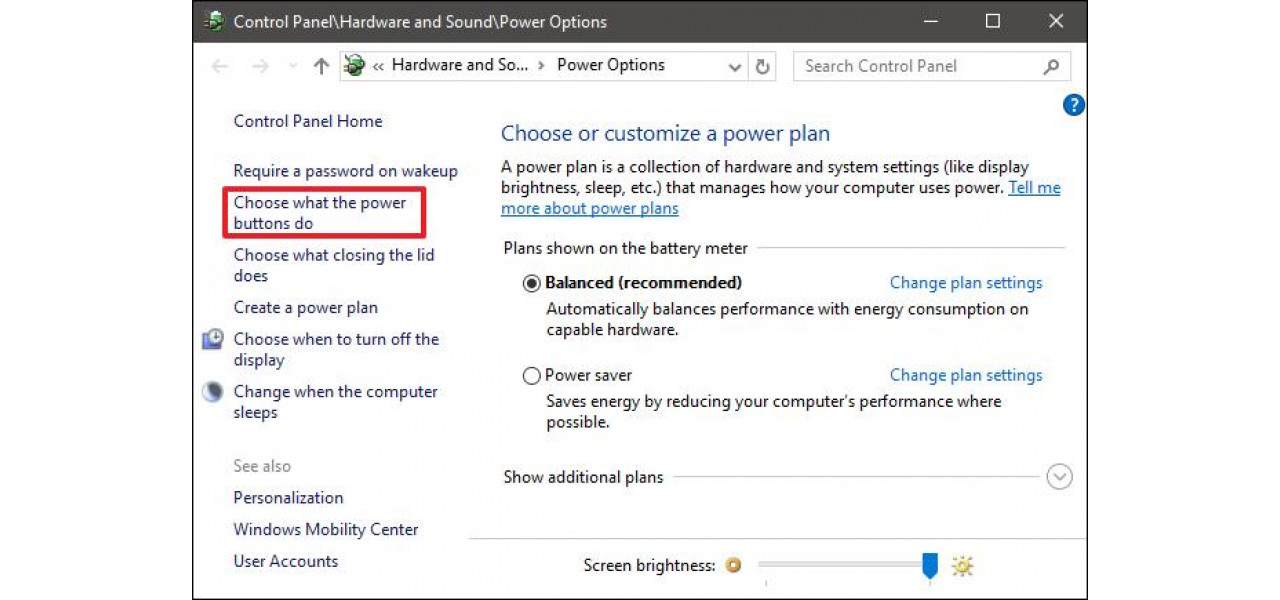Go up one level with Up arrow
The width and height of the screenshot is (1280, 600).
pos(321,66)
